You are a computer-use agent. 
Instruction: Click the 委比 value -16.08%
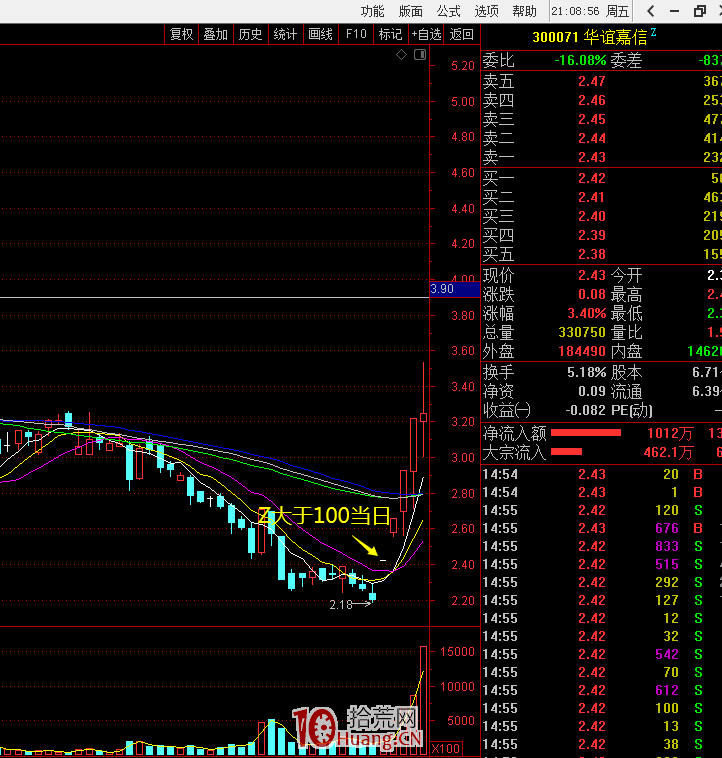[580, 60]
